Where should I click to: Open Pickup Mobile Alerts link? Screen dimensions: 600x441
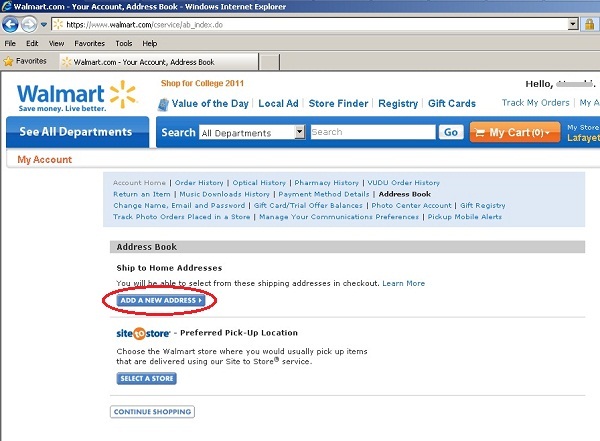pos(465,217)
